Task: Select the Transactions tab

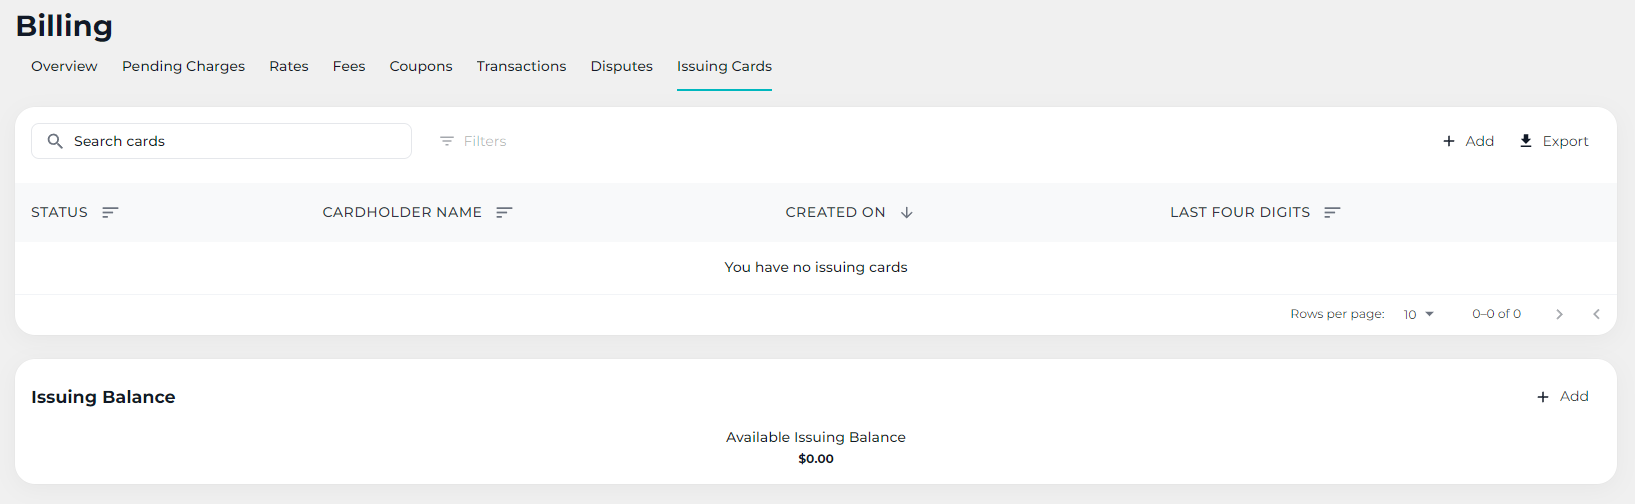Action: tap(521, 66)
